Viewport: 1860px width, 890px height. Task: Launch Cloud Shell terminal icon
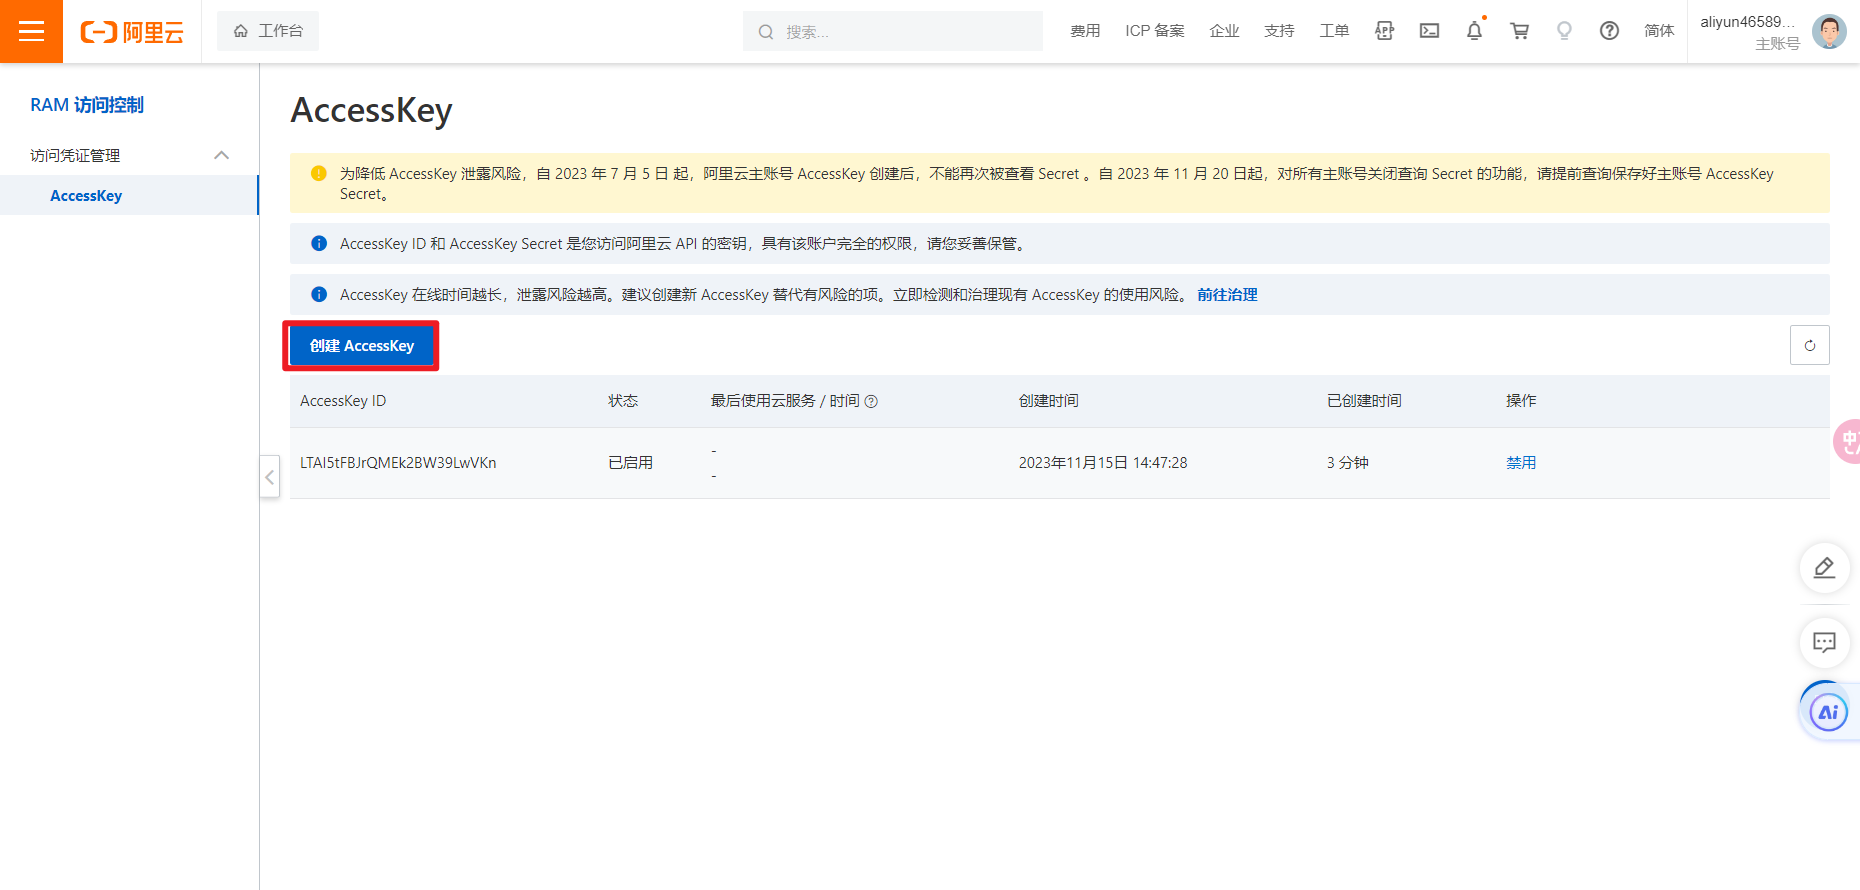1429,31
